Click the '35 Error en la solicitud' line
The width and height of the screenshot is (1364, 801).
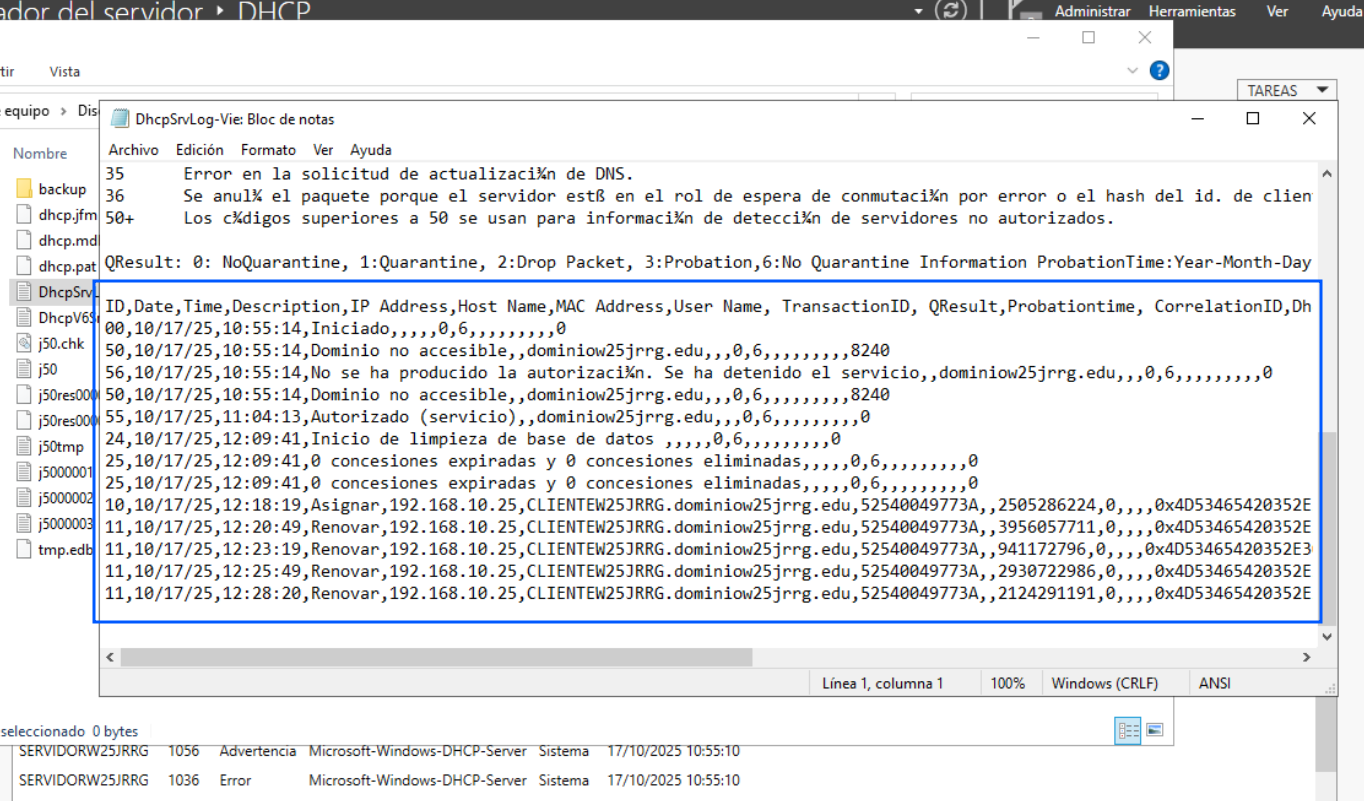369,174
